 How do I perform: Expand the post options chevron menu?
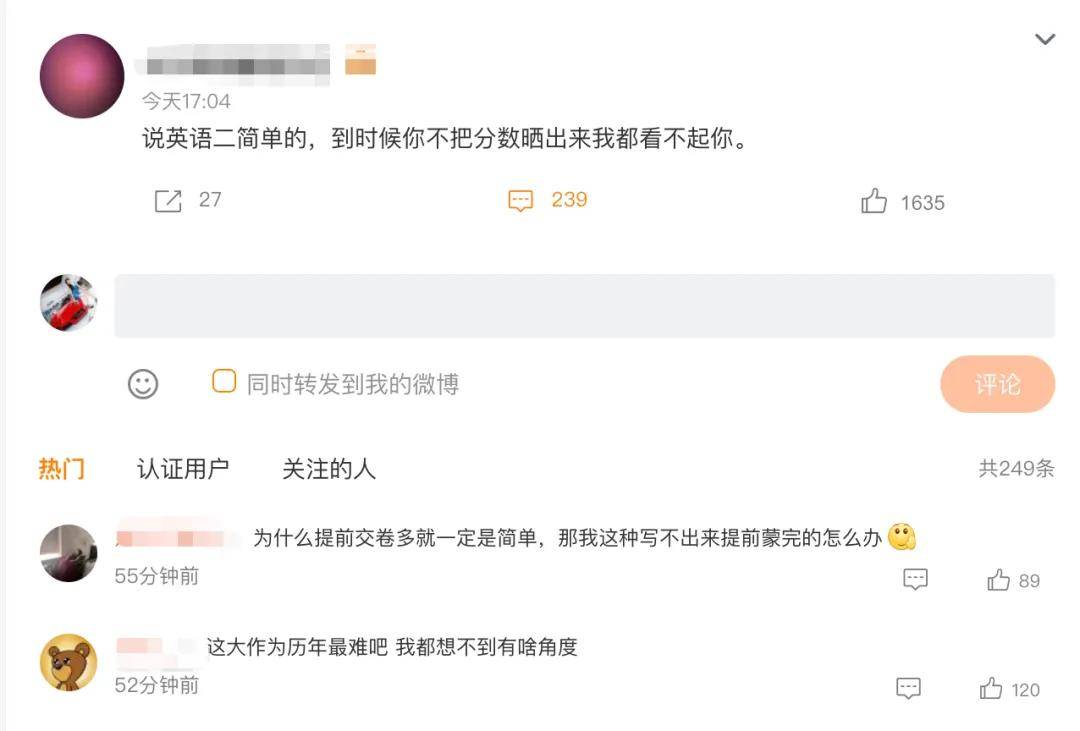[1045, 40]
